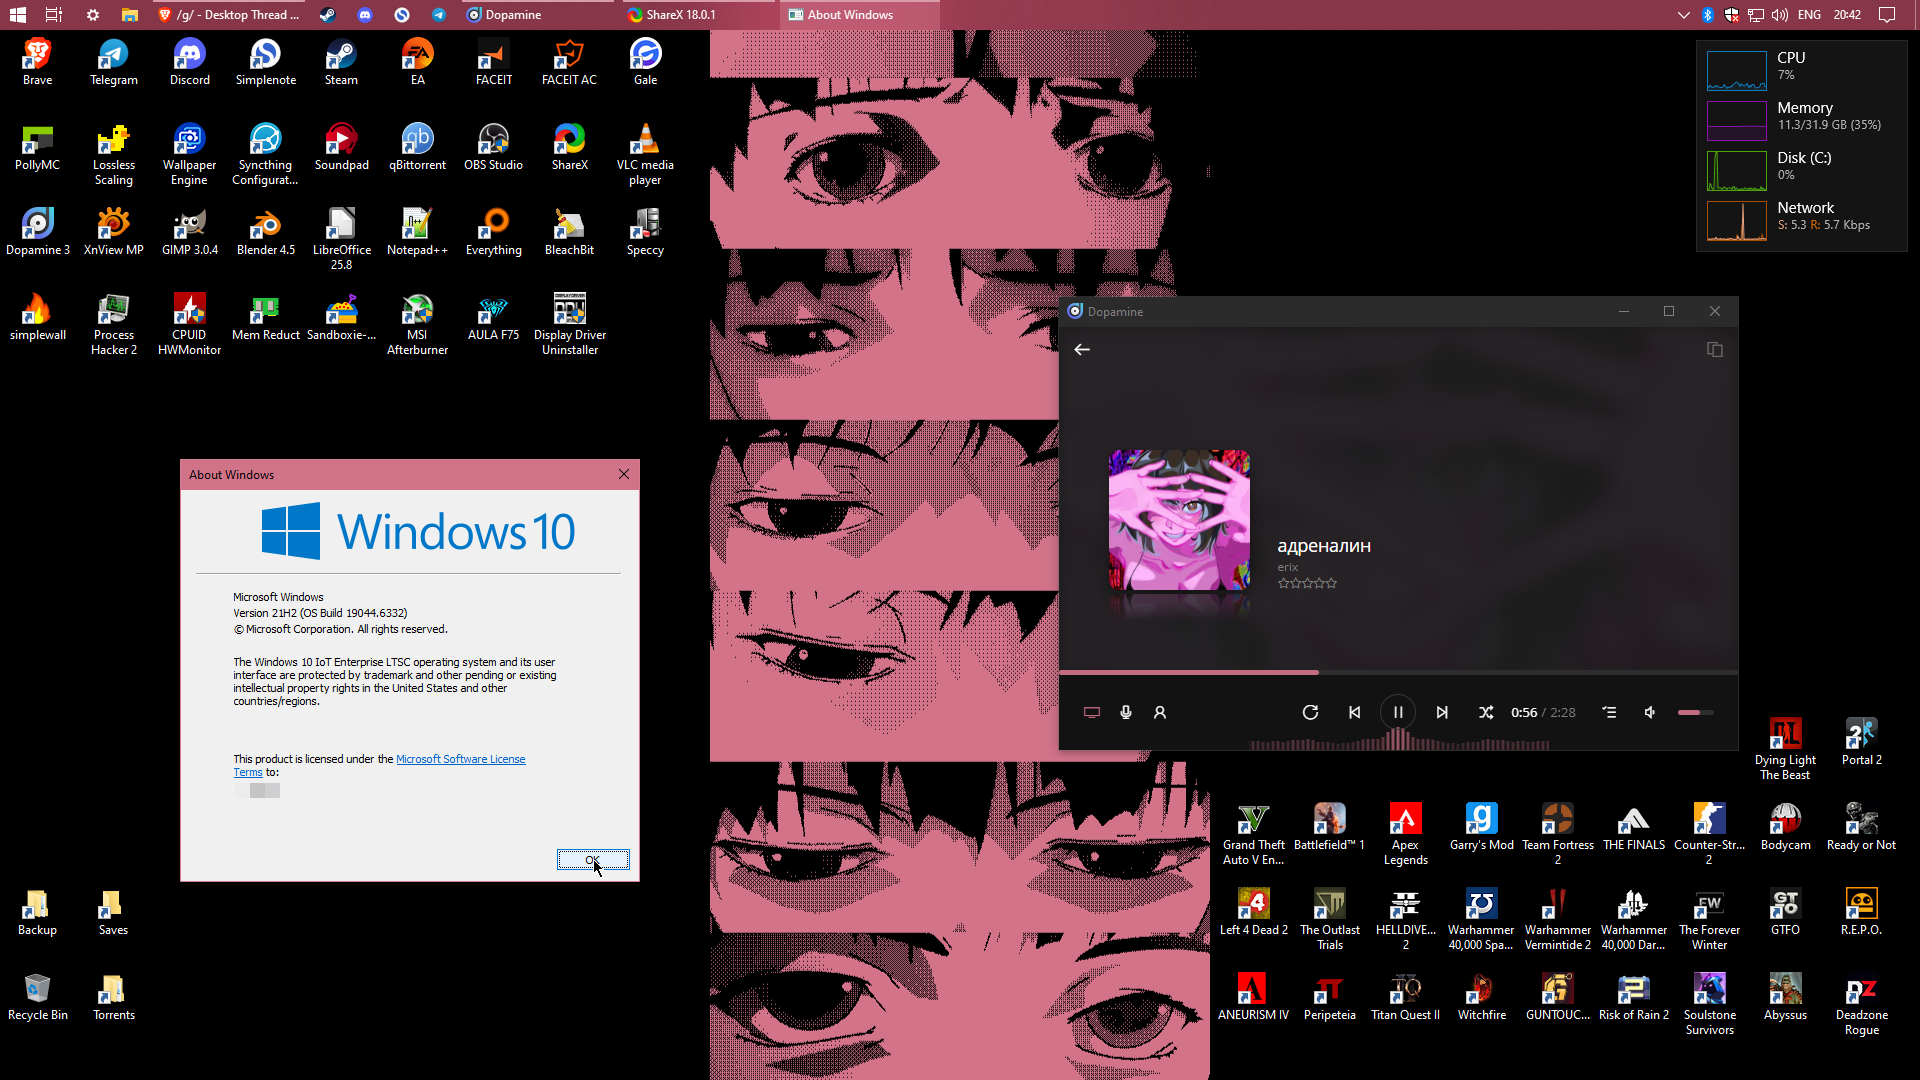Screen dimensions: 1920x1080
Task: Open artist information via person icon
Action: tap(1160, 712)
